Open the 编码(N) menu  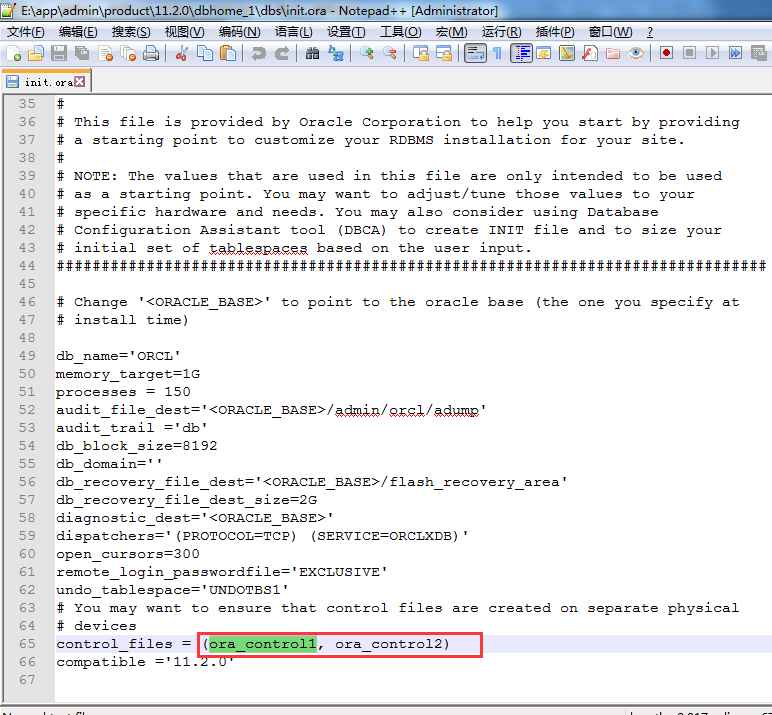click(239, 32)
